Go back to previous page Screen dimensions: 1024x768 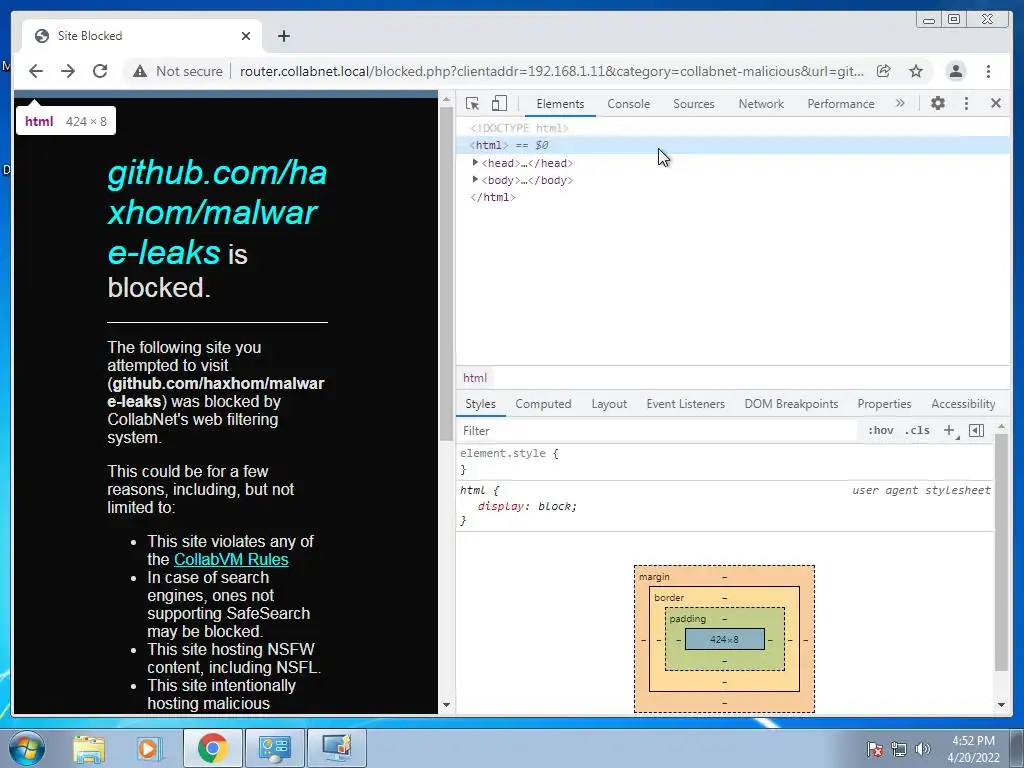point(36,71)
